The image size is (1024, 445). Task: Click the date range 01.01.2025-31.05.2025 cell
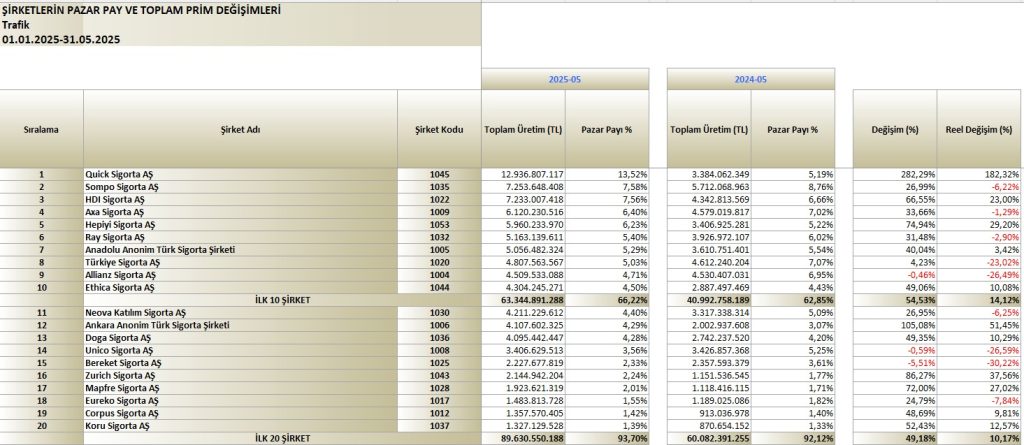click(61, 39)
